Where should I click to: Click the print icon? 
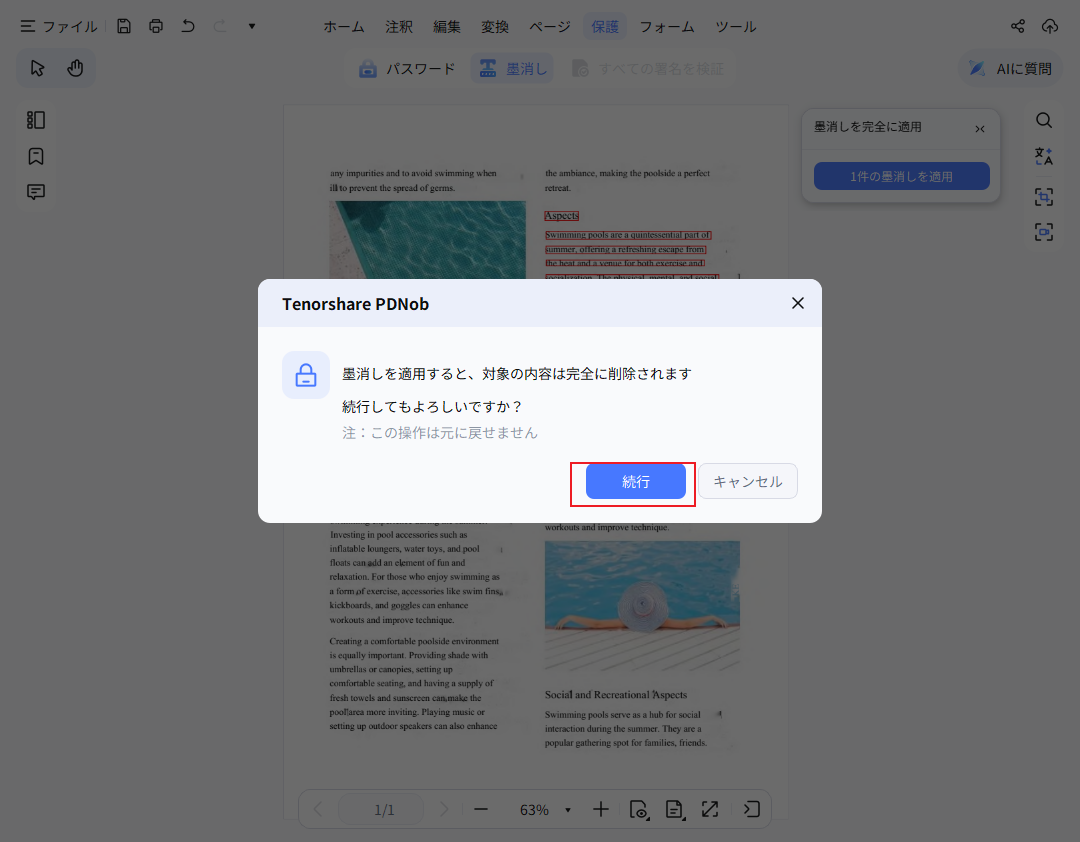[x=156, y=26]
